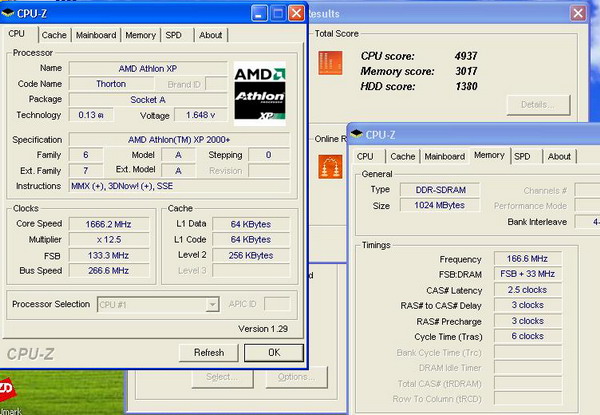Click the CAS# Latency value 2.5 clocks

[x=528, y=290]
